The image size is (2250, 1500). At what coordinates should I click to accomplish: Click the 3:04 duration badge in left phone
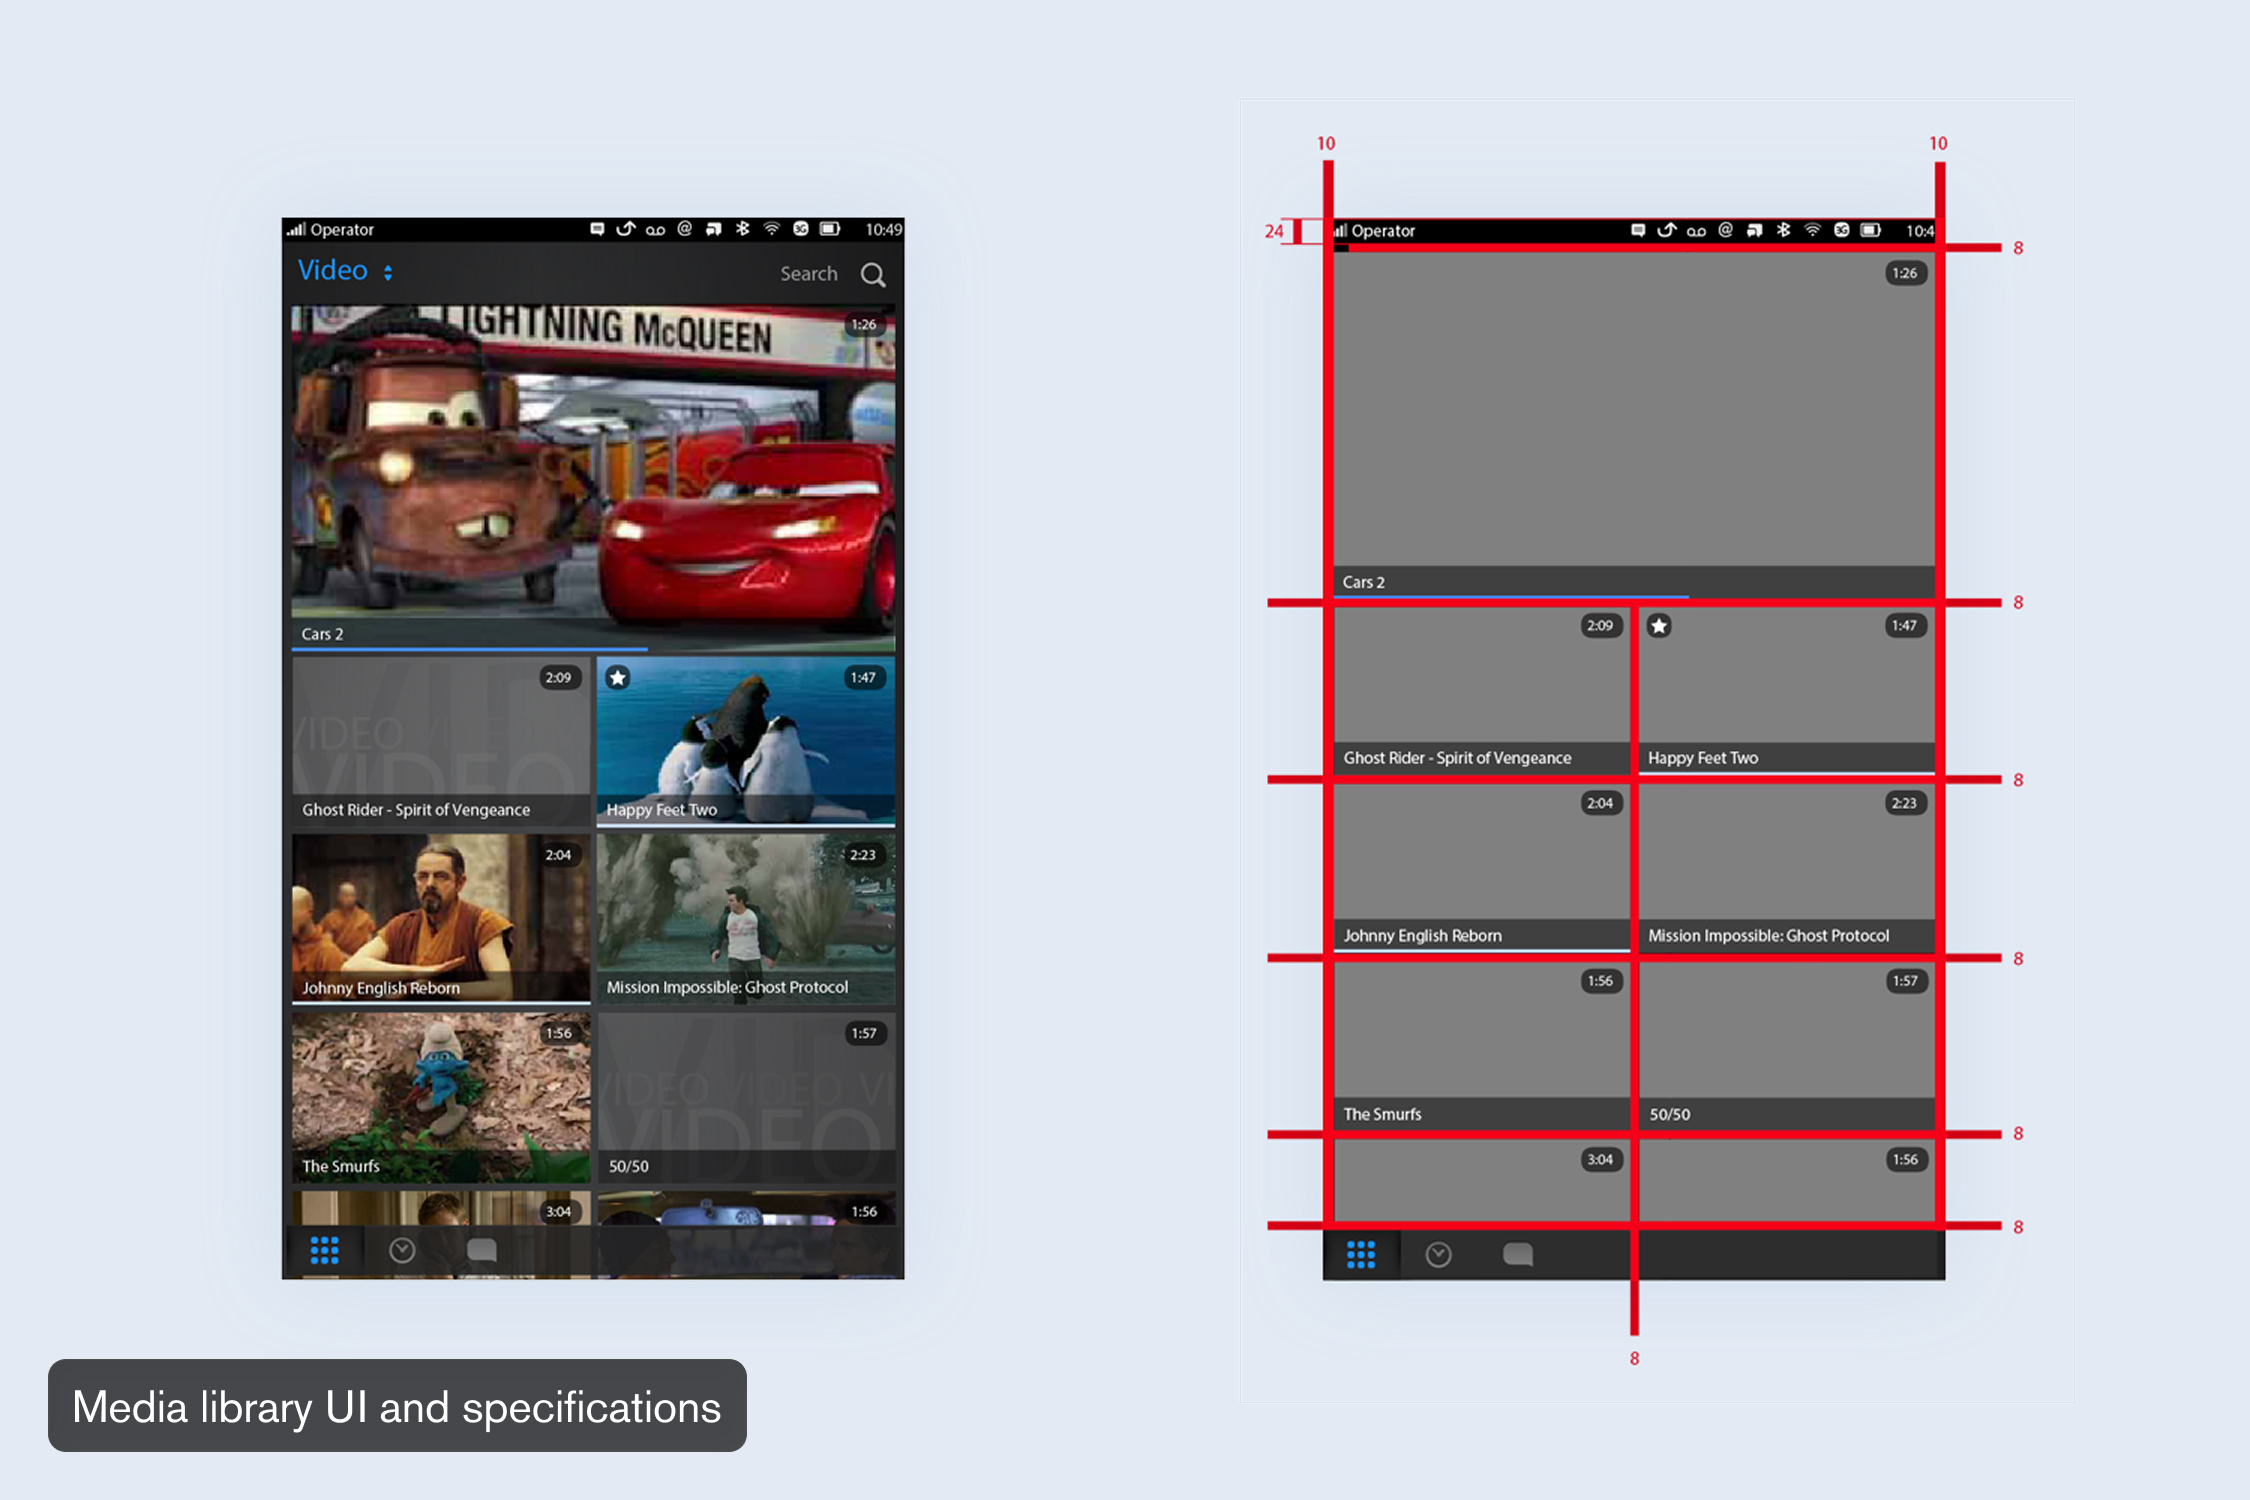coord(559,1211)
